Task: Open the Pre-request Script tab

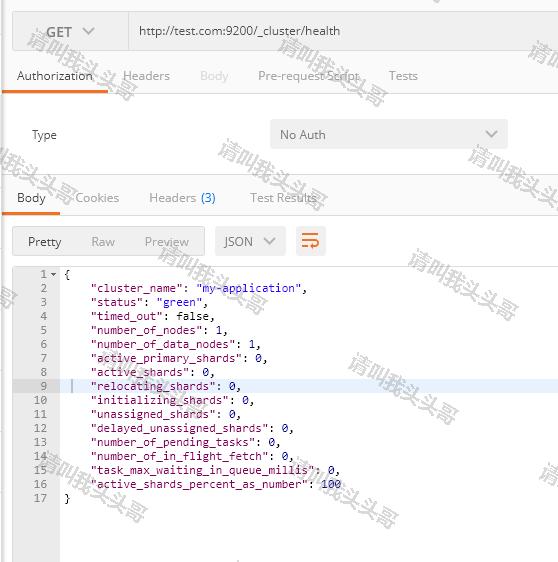Action: coord(308,76)
